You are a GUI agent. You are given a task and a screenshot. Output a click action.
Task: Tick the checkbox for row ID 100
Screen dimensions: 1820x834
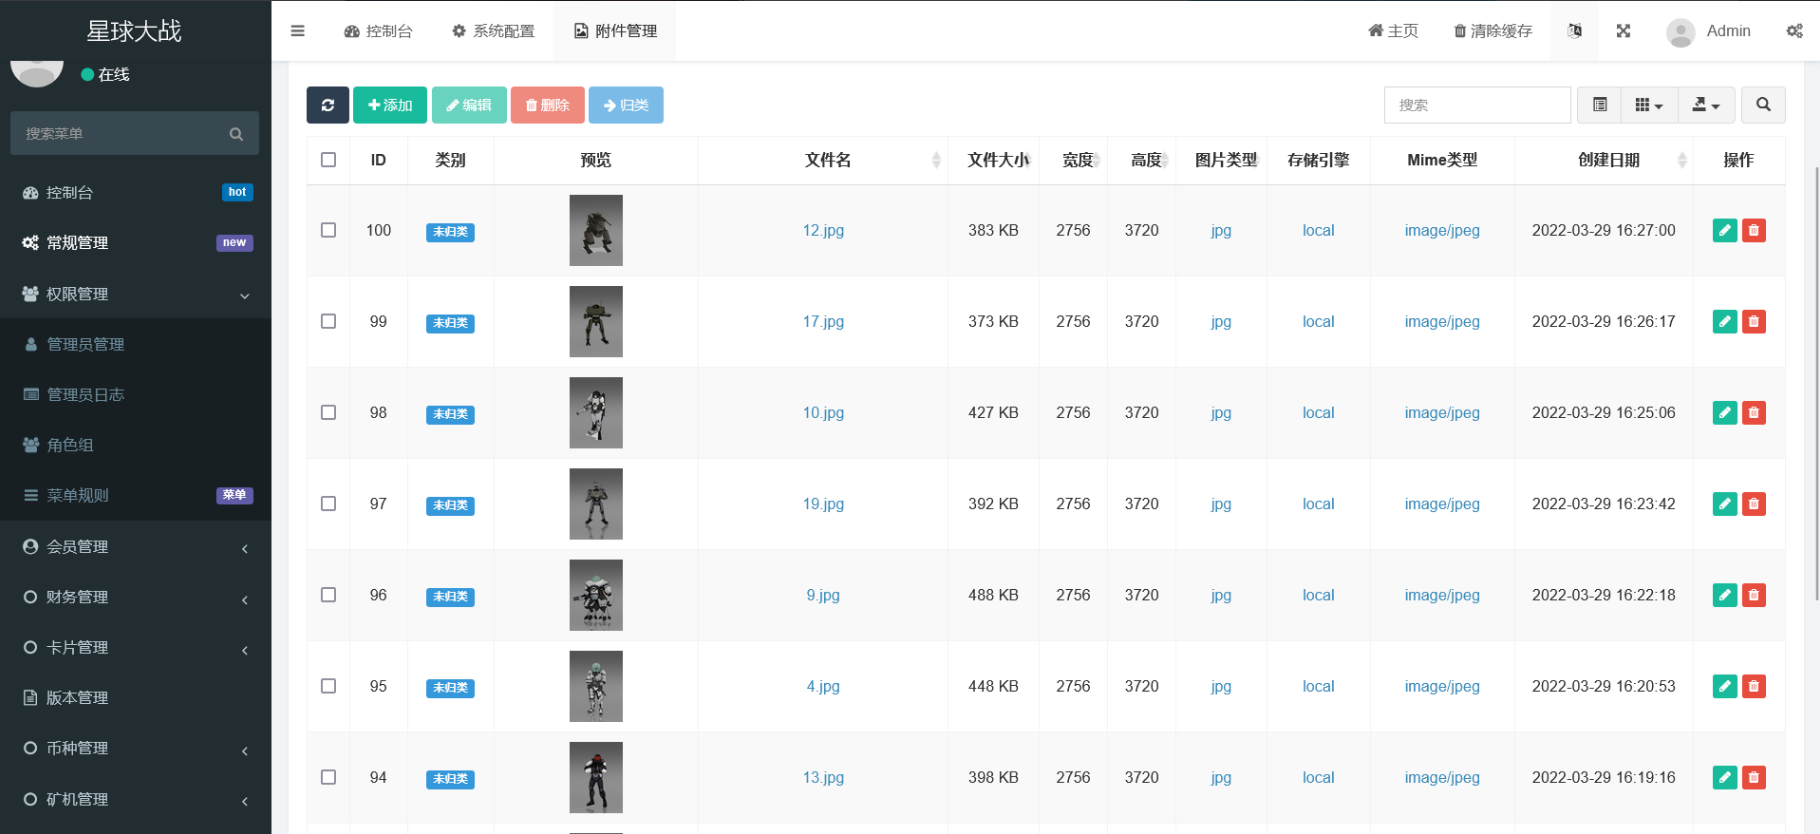[328, 230]
